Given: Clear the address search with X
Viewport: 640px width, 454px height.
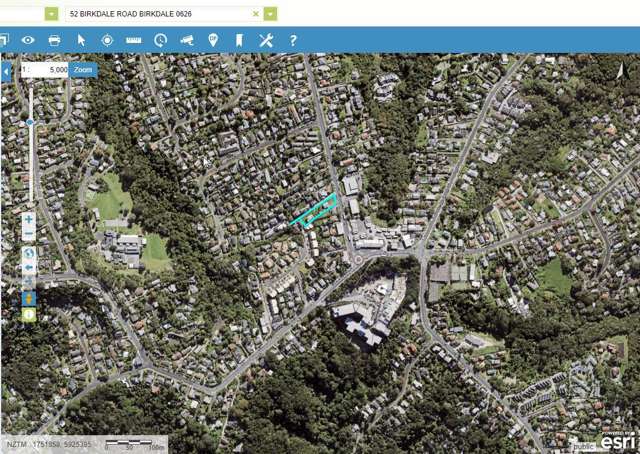Looking at the screenshot, I should pos(256,14).
